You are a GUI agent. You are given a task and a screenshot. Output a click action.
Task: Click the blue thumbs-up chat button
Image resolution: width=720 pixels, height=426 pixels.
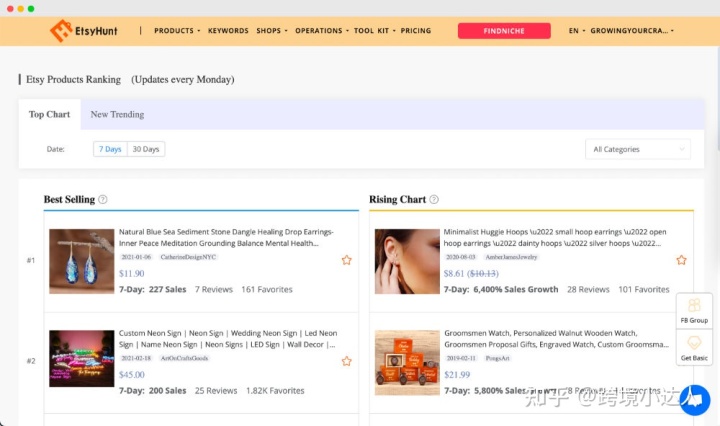click(x=695, y=400)
